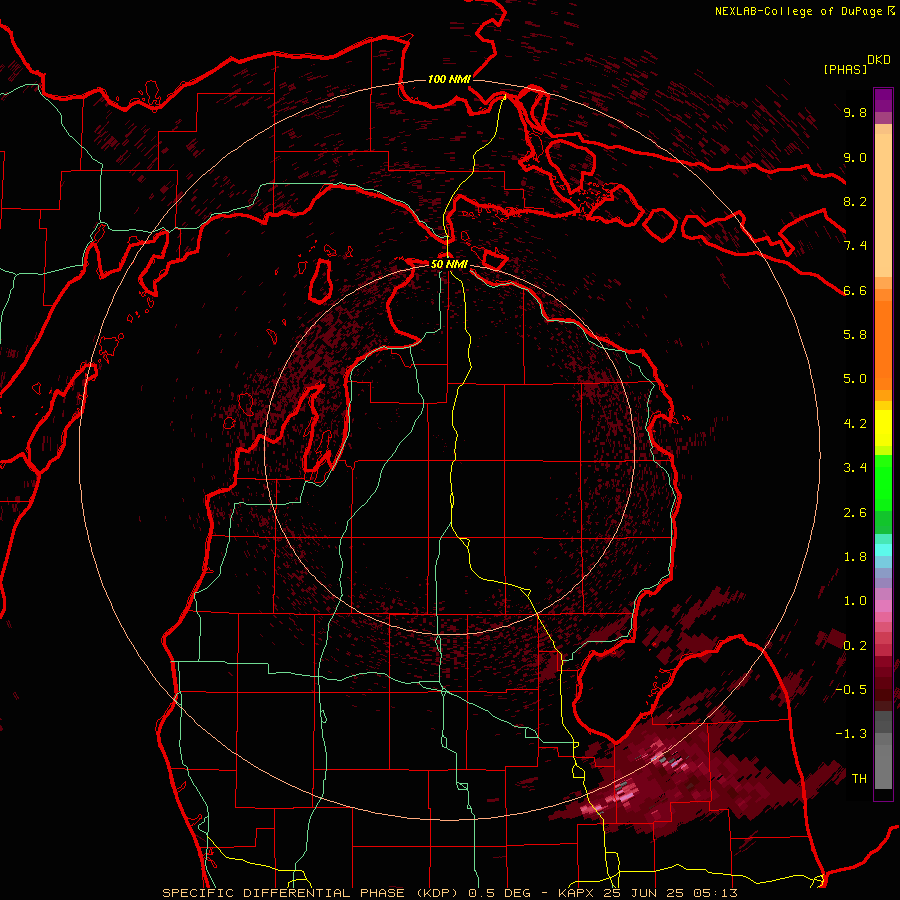The width and height of the screenshot is (900, 900).
Task: Click the 2.6 value on color scale
Action: click(x=855, y=513)
